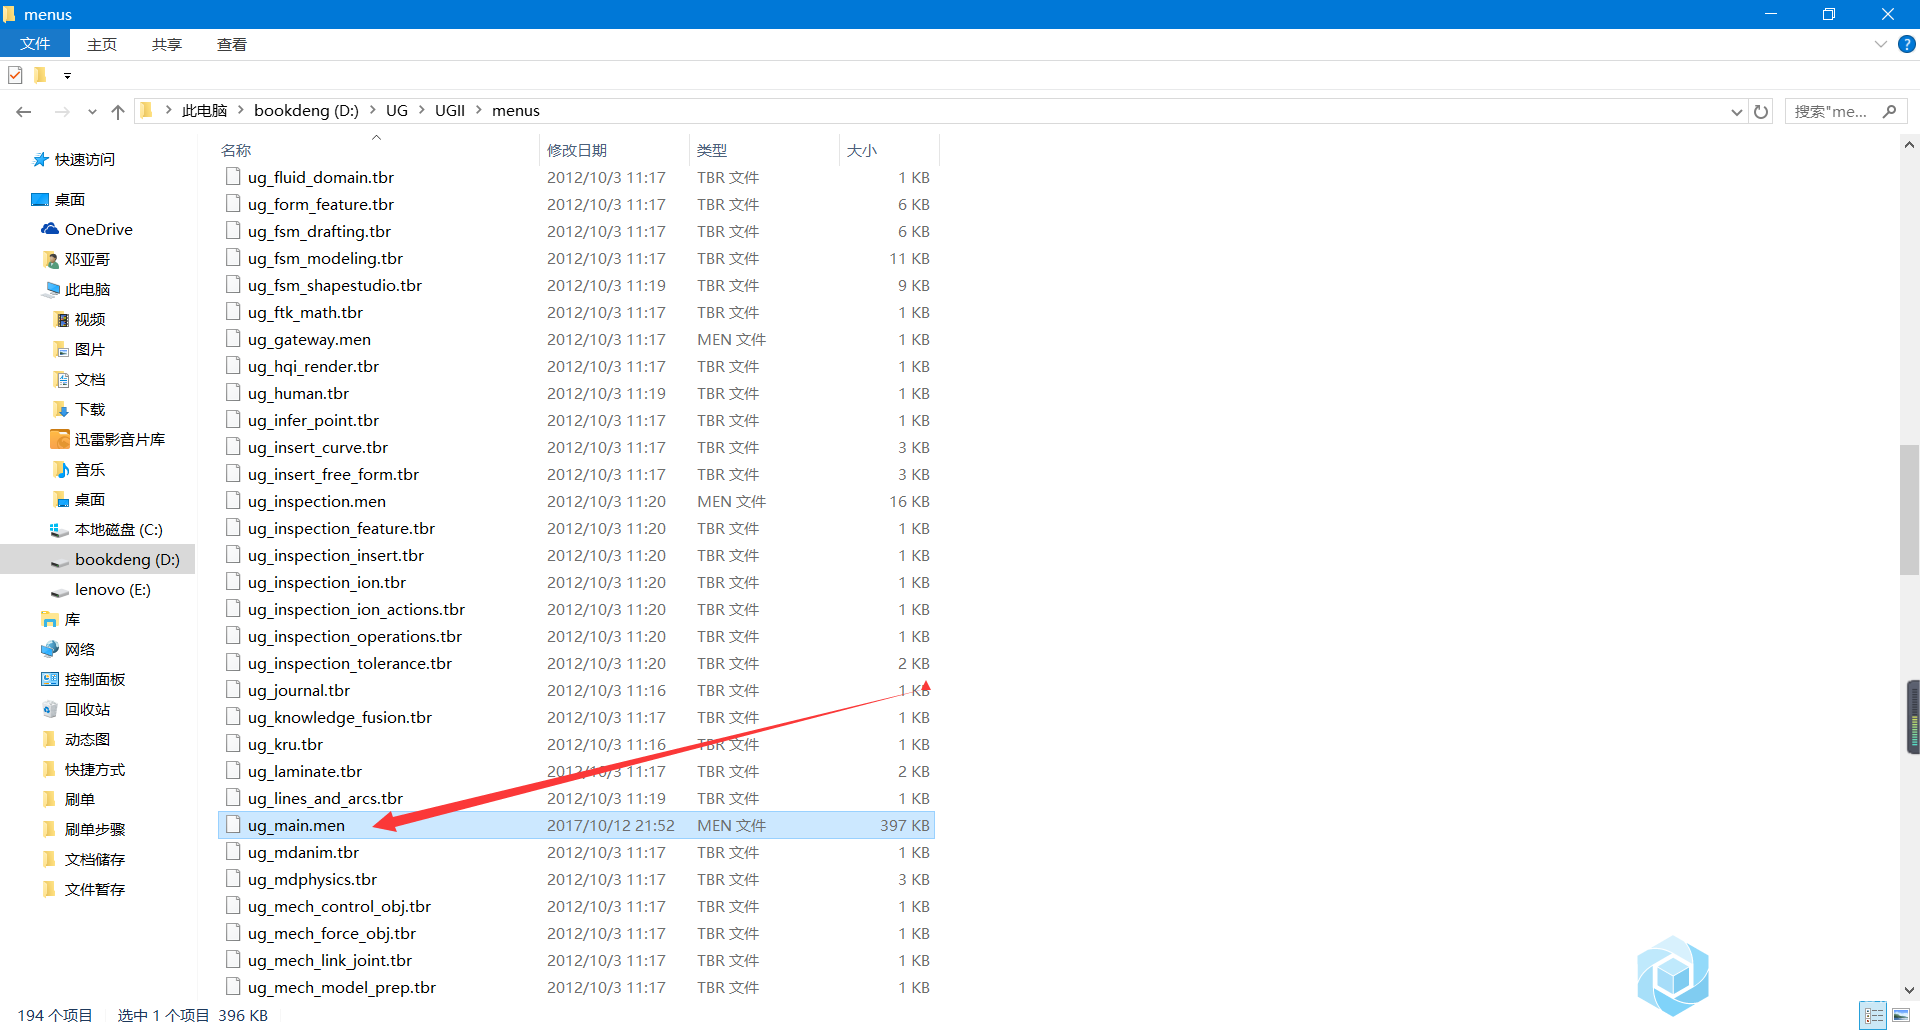Select the ug_inspection.men file icon

point(233,501)
